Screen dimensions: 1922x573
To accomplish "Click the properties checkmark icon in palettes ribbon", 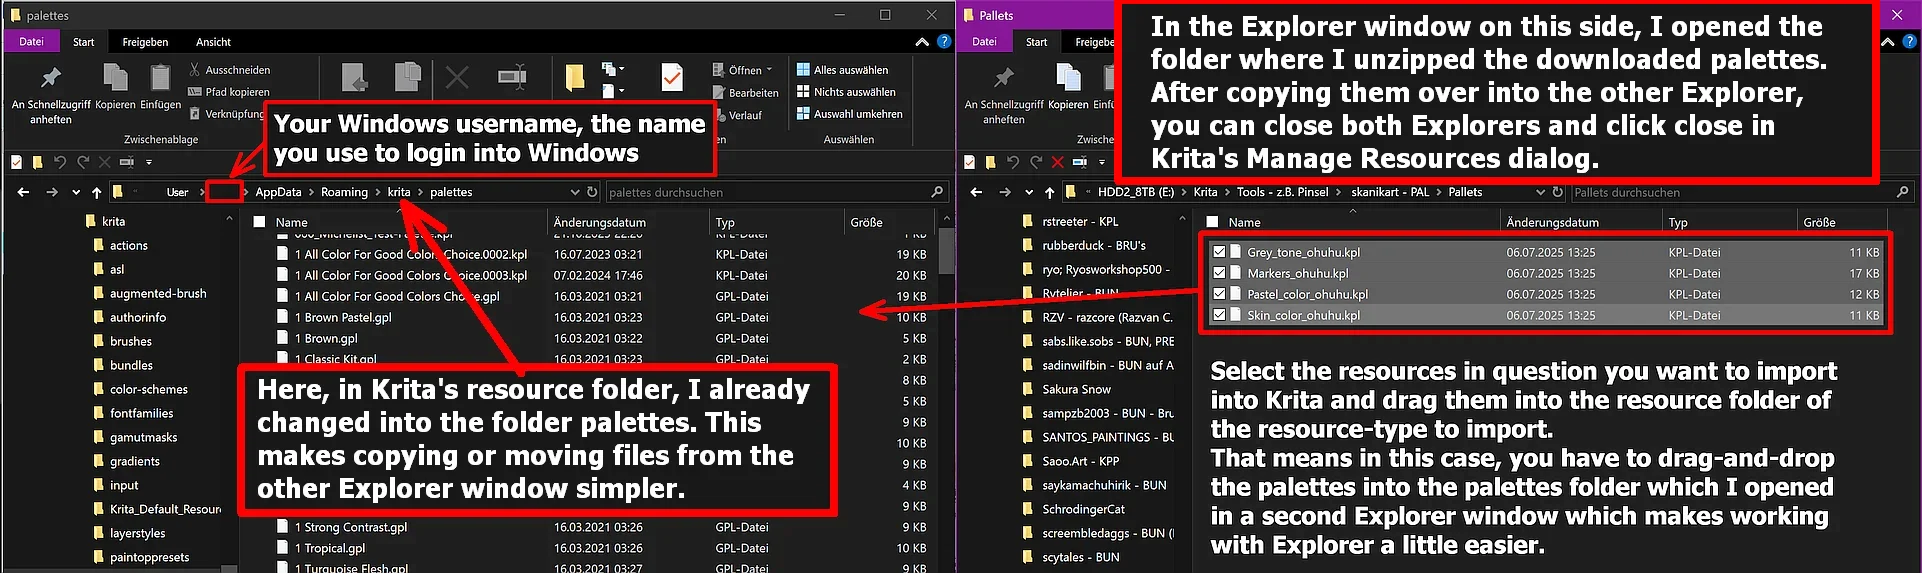I will [672, 77].
